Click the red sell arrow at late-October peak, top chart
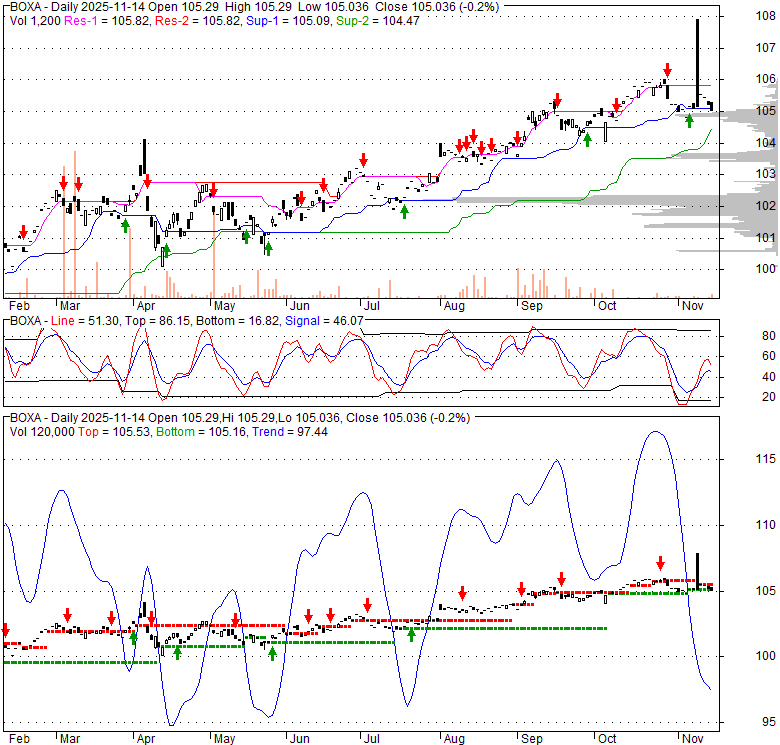The image size is (780, 745). (667, 71)
